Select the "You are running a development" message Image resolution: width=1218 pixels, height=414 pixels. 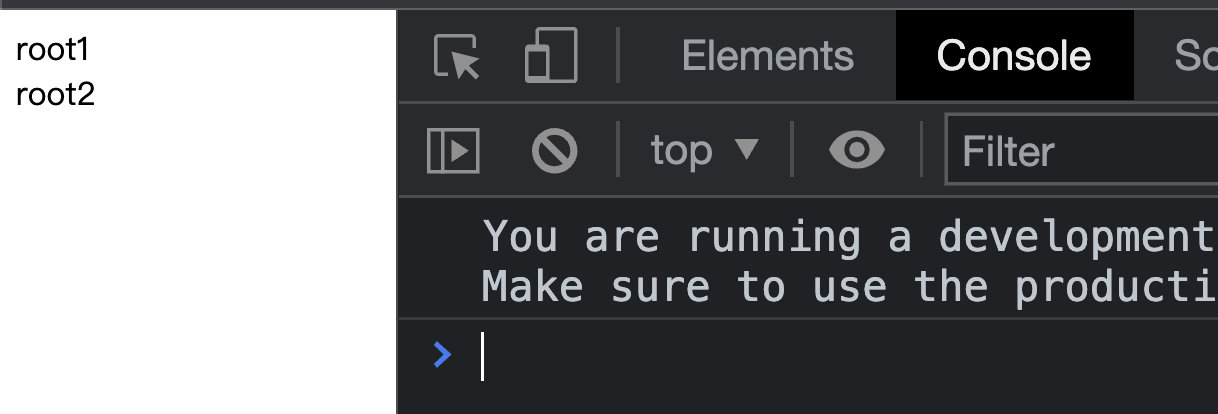click(x=848, y=237)
